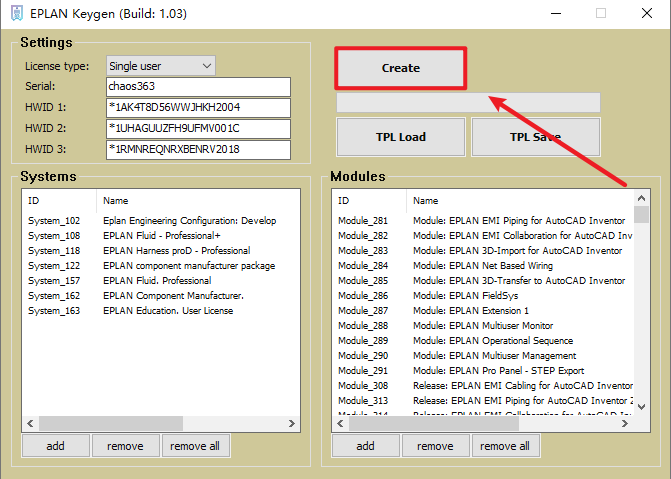This screenshot has height=479, width=671.
Task: Select Module_291 Pro Panel STEP Export
Action: click(x=480, y=370)
